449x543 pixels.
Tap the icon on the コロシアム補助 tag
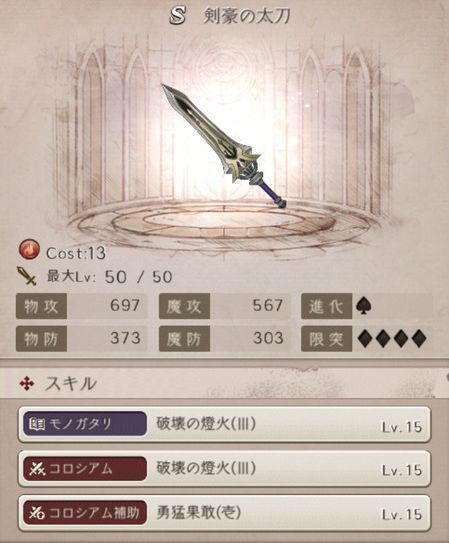(x=37, y=513)
